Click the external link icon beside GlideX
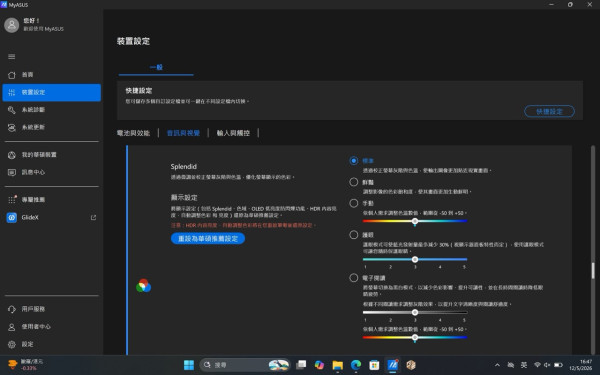Viewport: 600px width, 375px height. pyautogui.click(x=93, y=217)
